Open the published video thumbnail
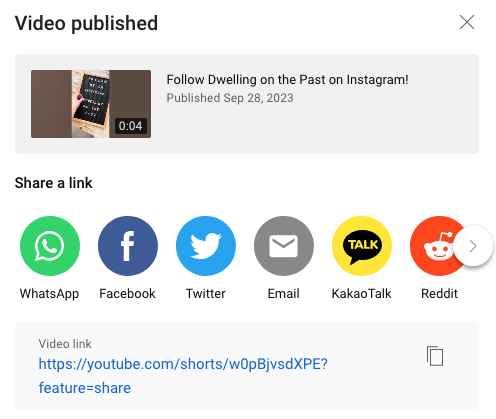This screenshot has height=419, width=496. coord(91,104)
